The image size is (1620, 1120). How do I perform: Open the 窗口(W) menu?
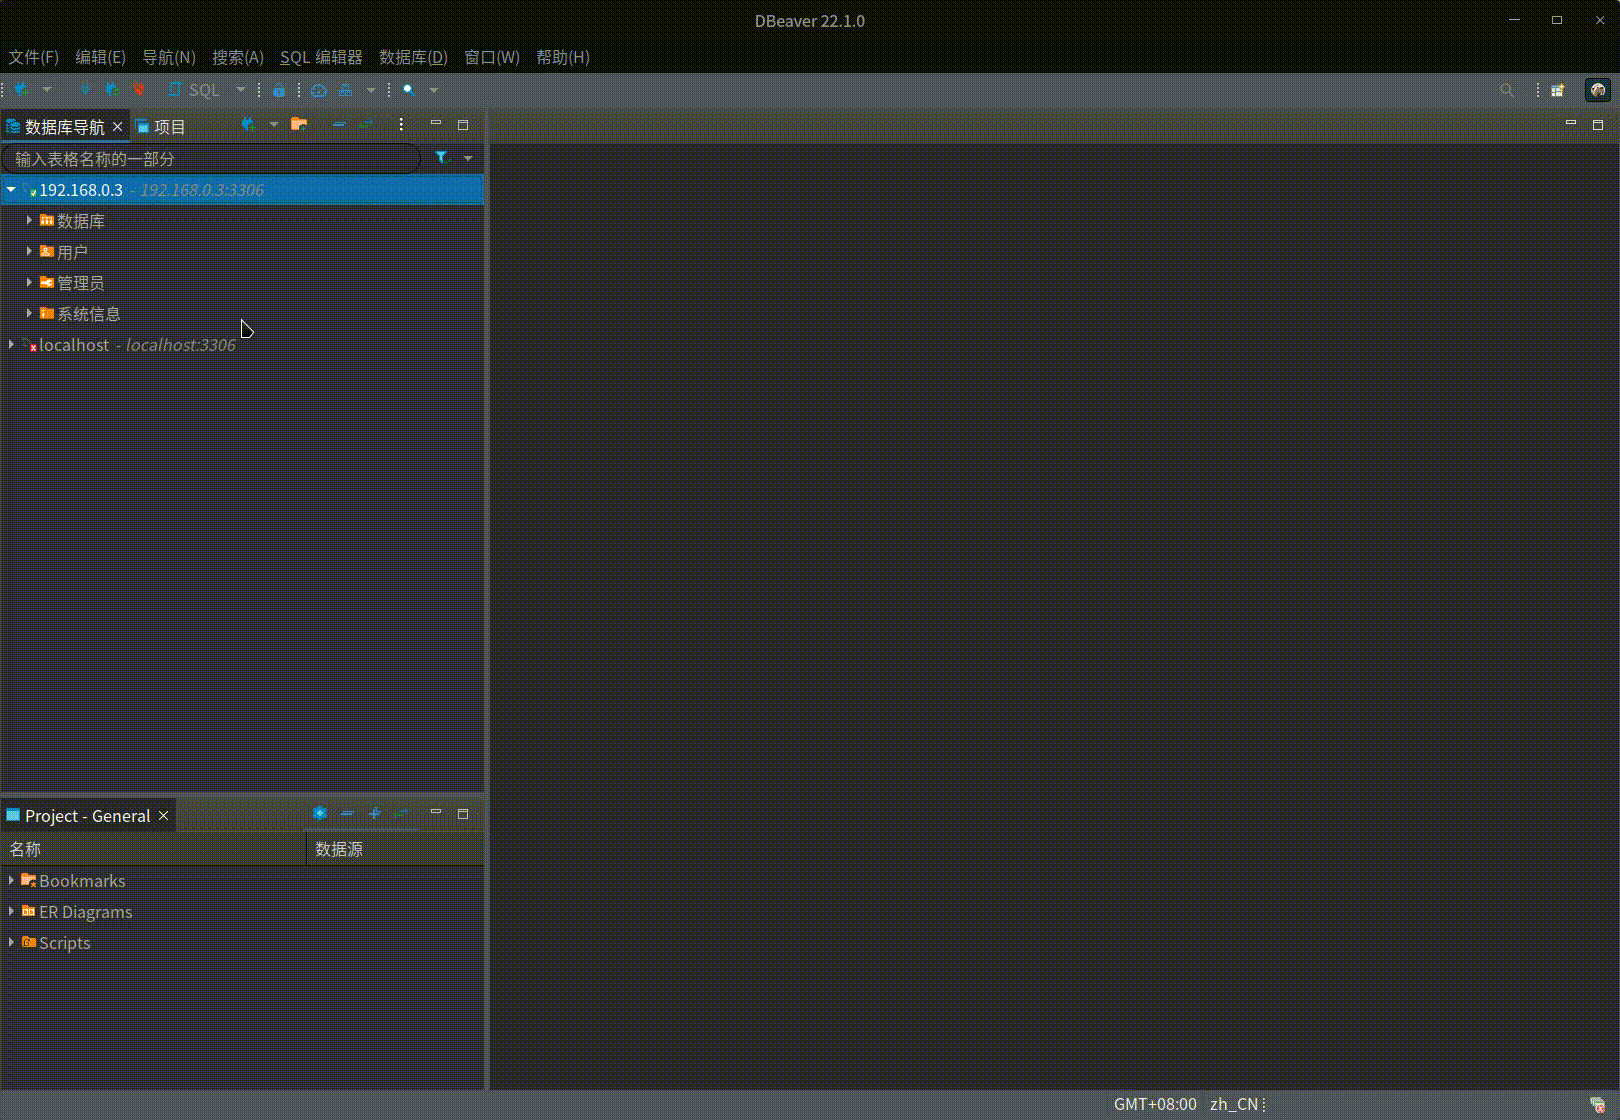492,57
